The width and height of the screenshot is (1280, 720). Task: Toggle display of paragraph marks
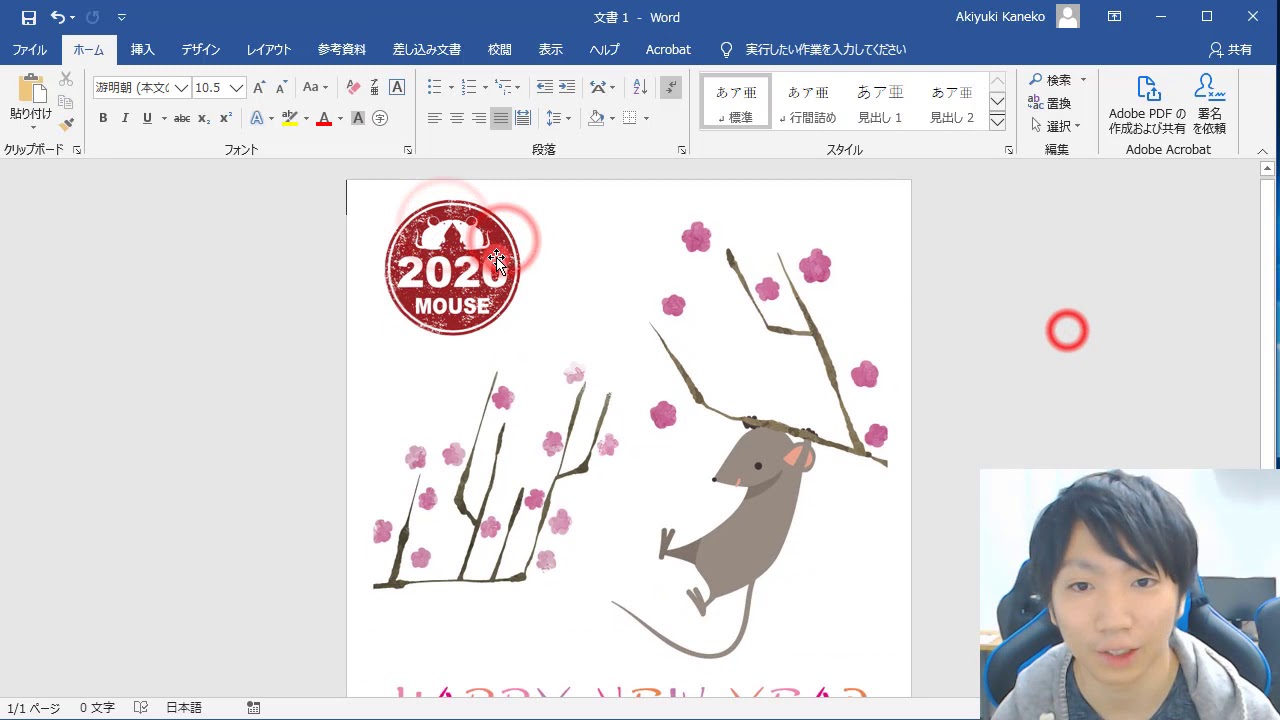point(669,87)
